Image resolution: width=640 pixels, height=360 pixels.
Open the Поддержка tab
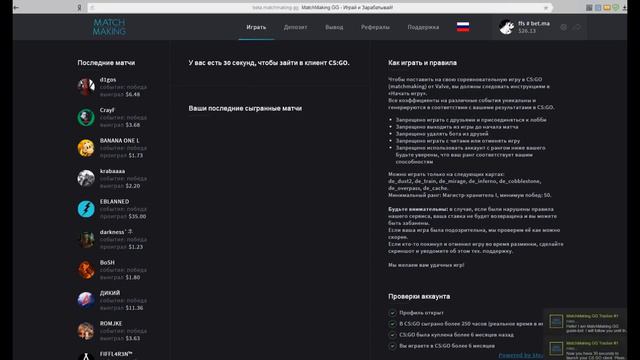click(423, 27)
